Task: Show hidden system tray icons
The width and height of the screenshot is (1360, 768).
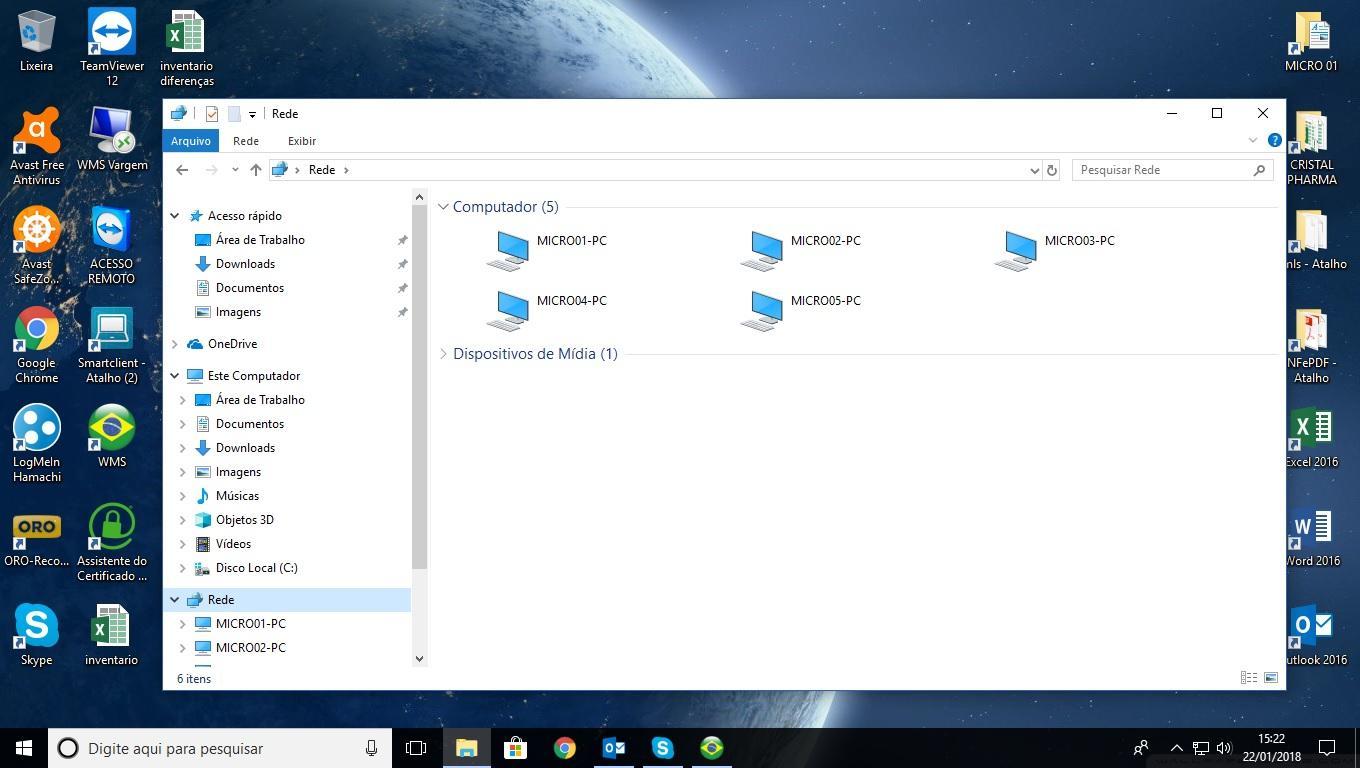Action: tap(1177, 748)
